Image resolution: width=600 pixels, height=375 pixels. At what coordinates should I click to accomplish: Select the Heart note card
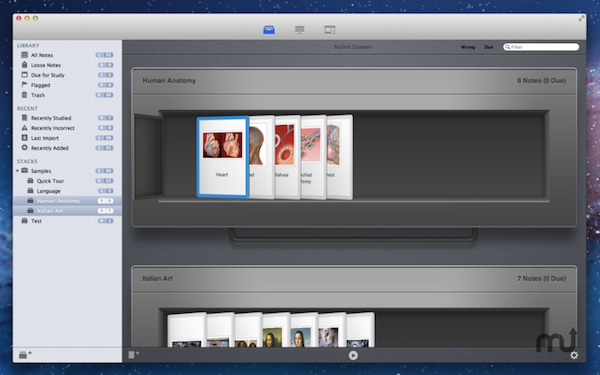[x=222, y=157]
